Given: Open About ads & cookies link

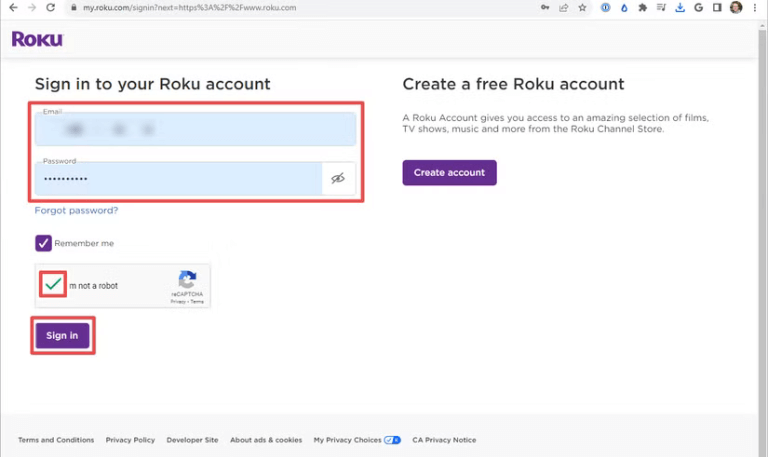Looking at the screenshot, I should pos(266,440).
